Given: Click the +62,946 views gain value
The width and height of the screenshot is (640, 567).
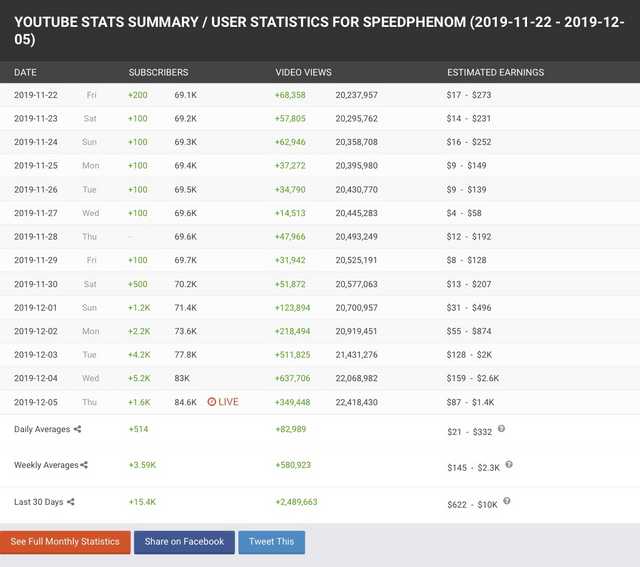Looking at the screenshot, I should (x=290, y=142).
